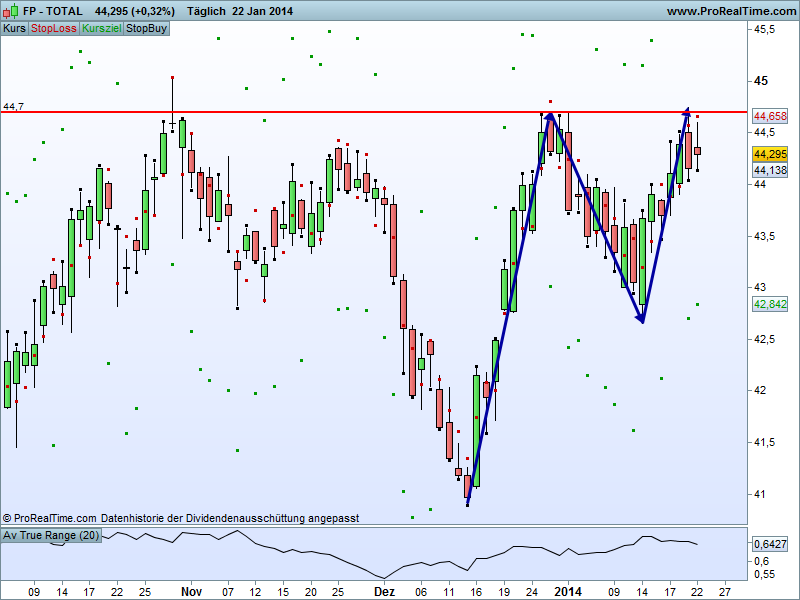Click the ProRealTime.com copyright notice

click(x=181, y=518)
